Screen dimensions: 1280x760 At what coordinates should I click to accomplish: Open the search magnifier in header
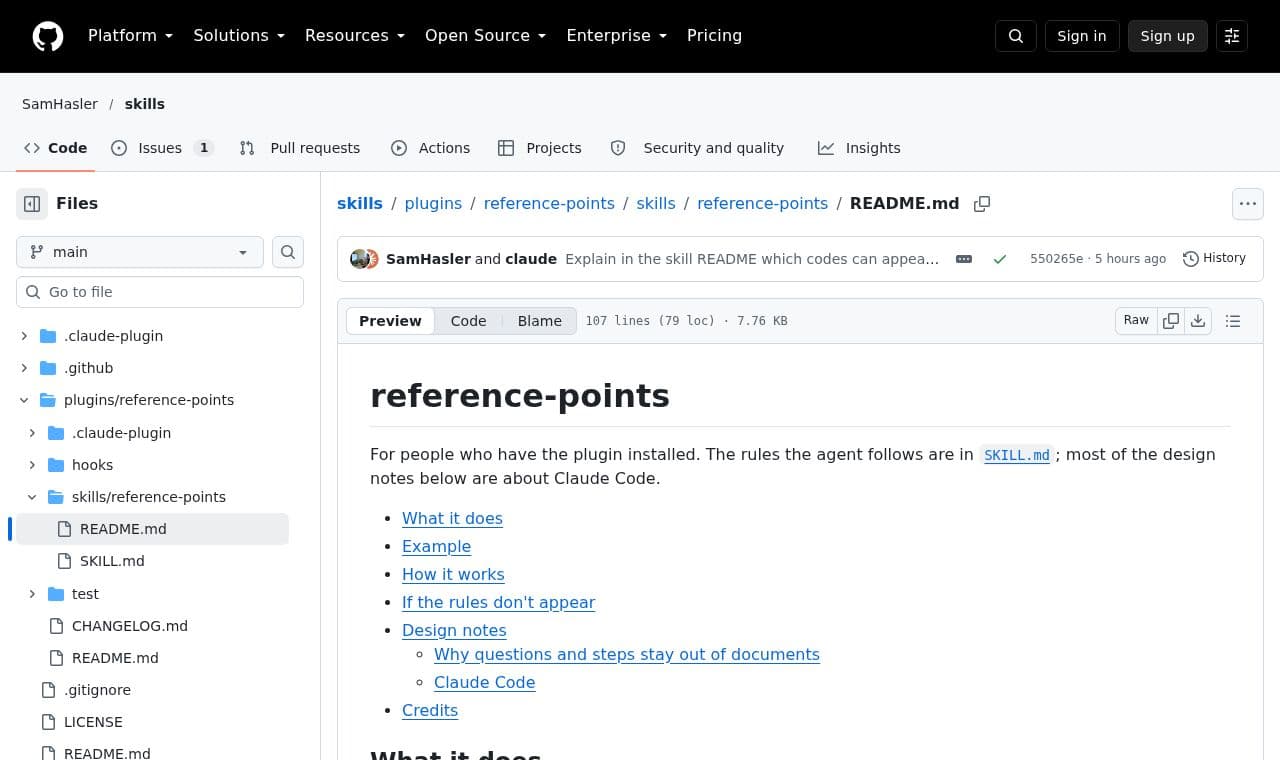point(1016,36)
